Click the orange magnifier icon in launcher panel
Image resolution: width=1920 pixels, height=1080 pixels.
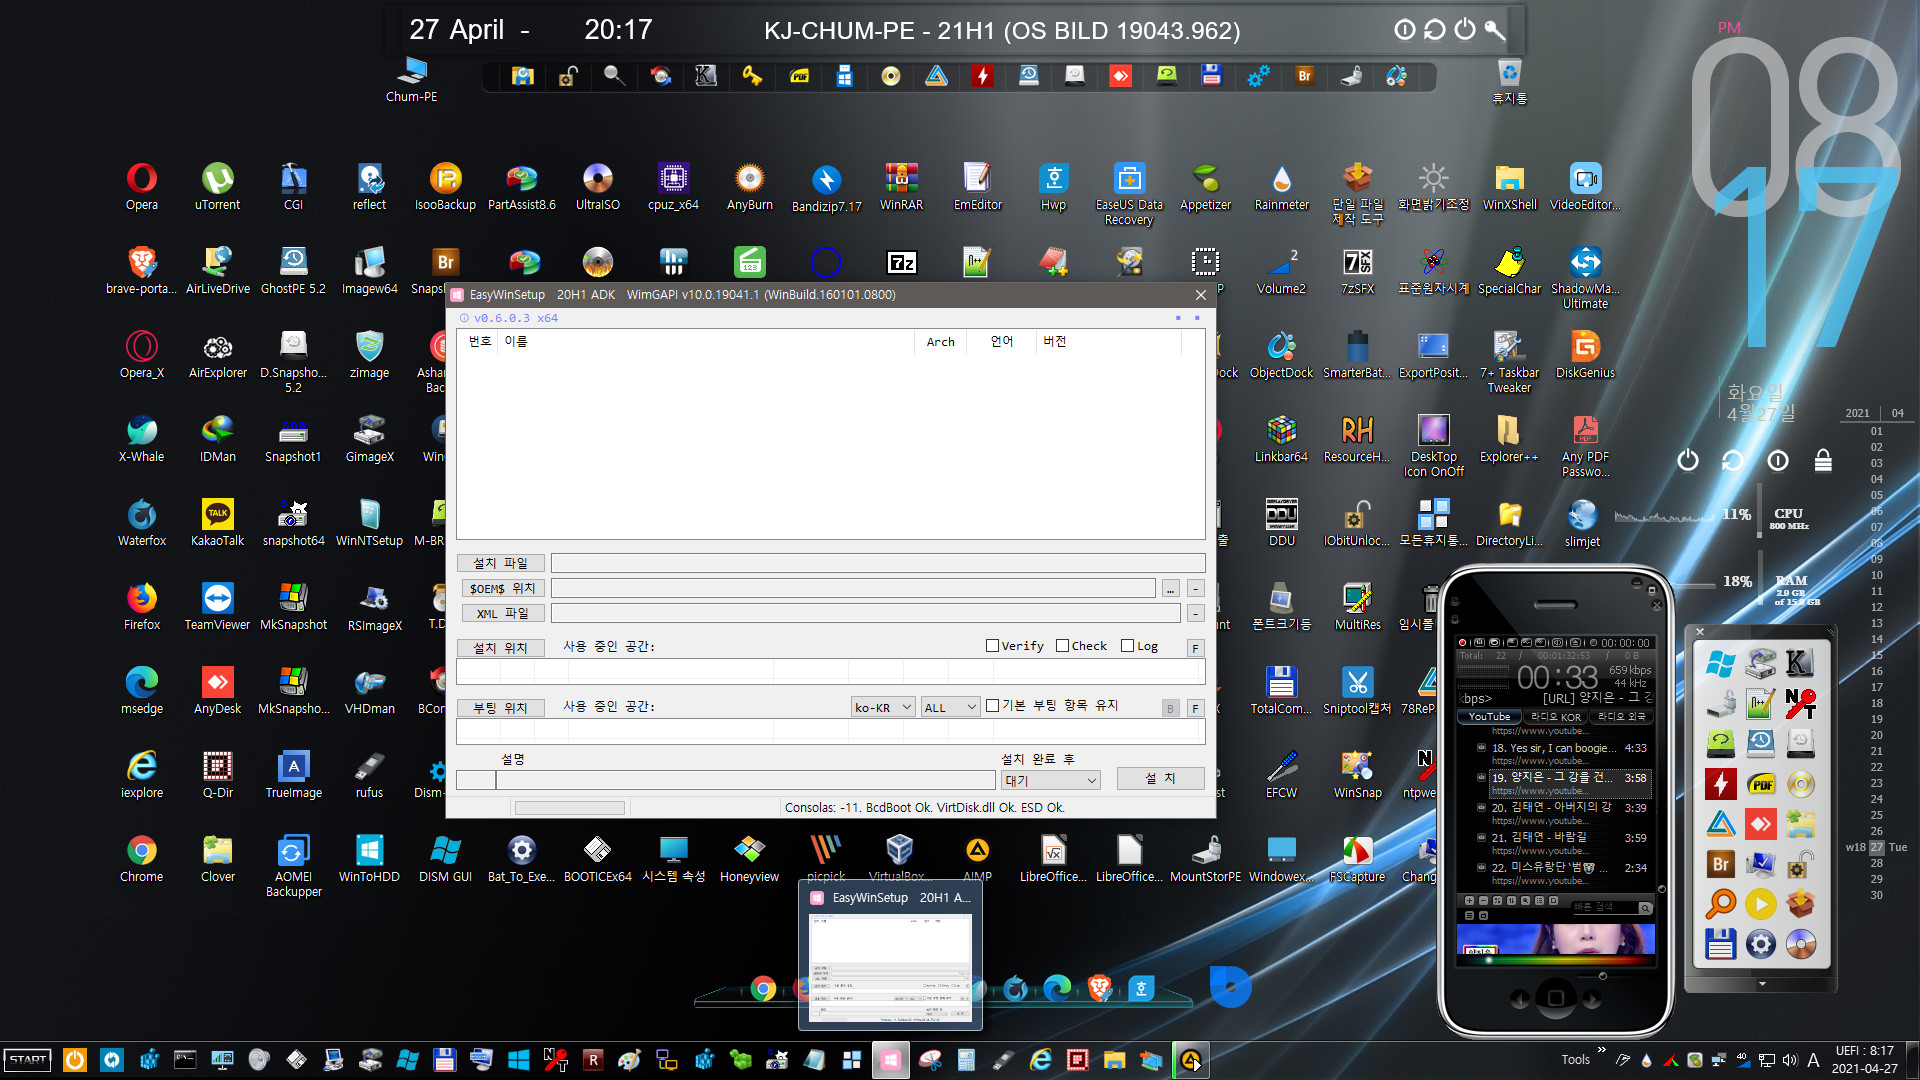pyautogui.click(x=1720, y=904)
